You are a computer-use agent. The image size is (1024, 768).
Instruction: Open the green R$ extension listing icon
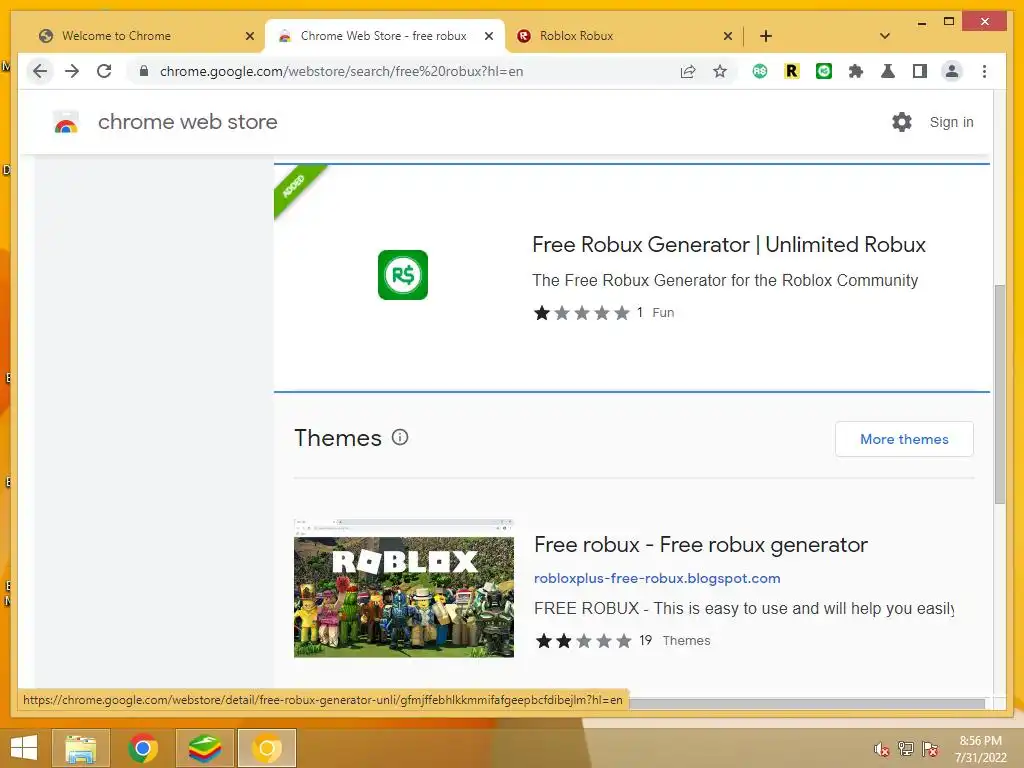[x=403, y=275]
